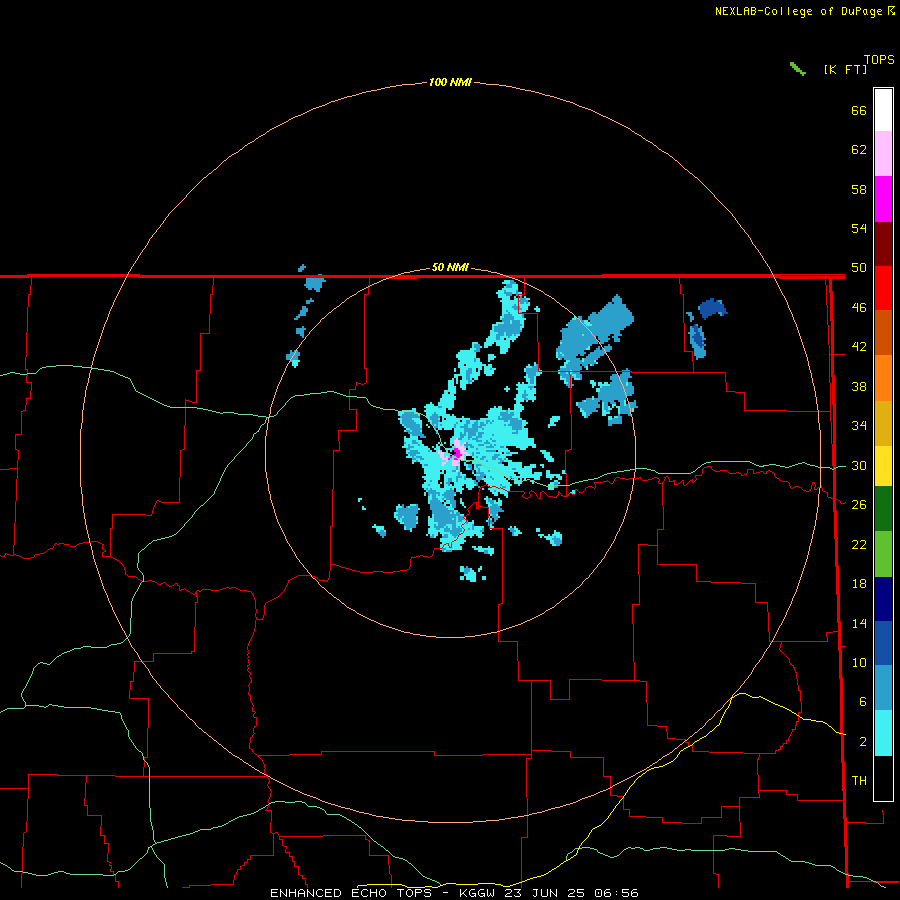Click the green marker icon beside K FT
The width and height of the screenshot is (900, 900).
[798, 69]
